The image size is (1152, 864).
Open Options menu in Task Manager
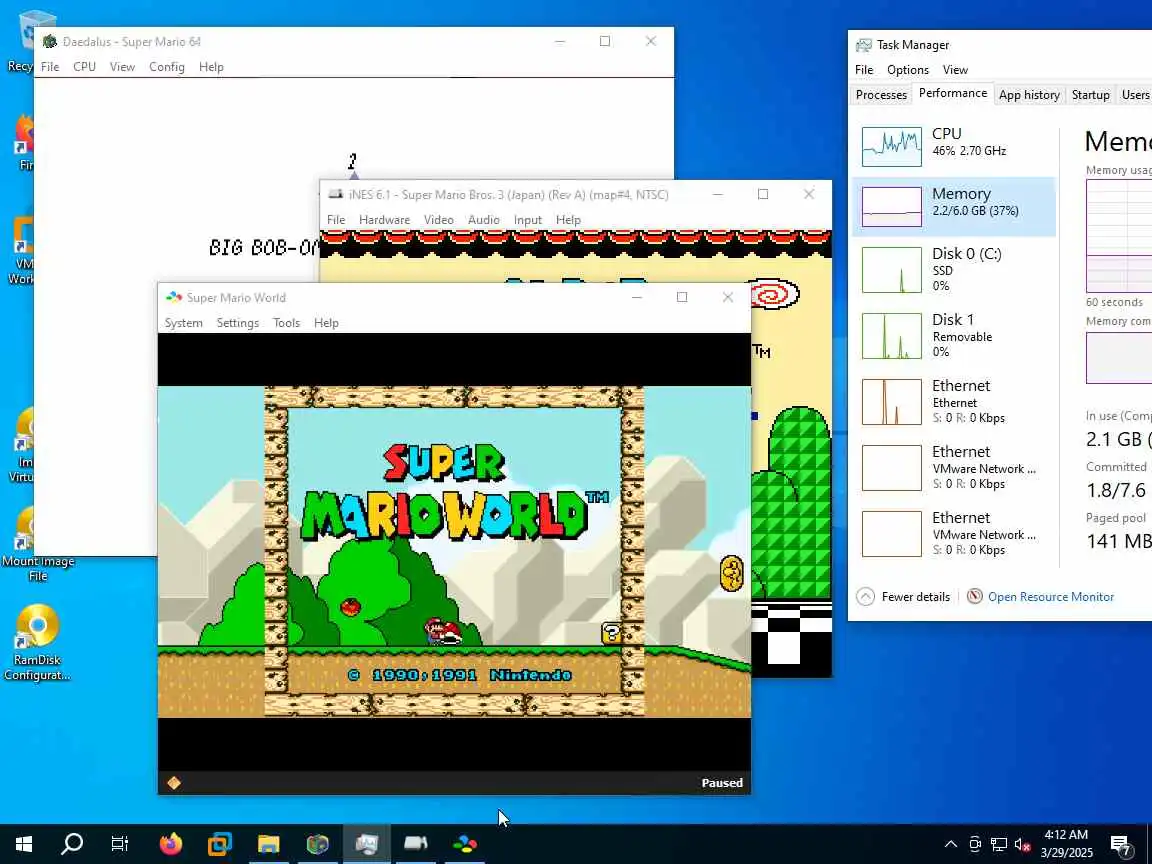(x=907, y=70)
